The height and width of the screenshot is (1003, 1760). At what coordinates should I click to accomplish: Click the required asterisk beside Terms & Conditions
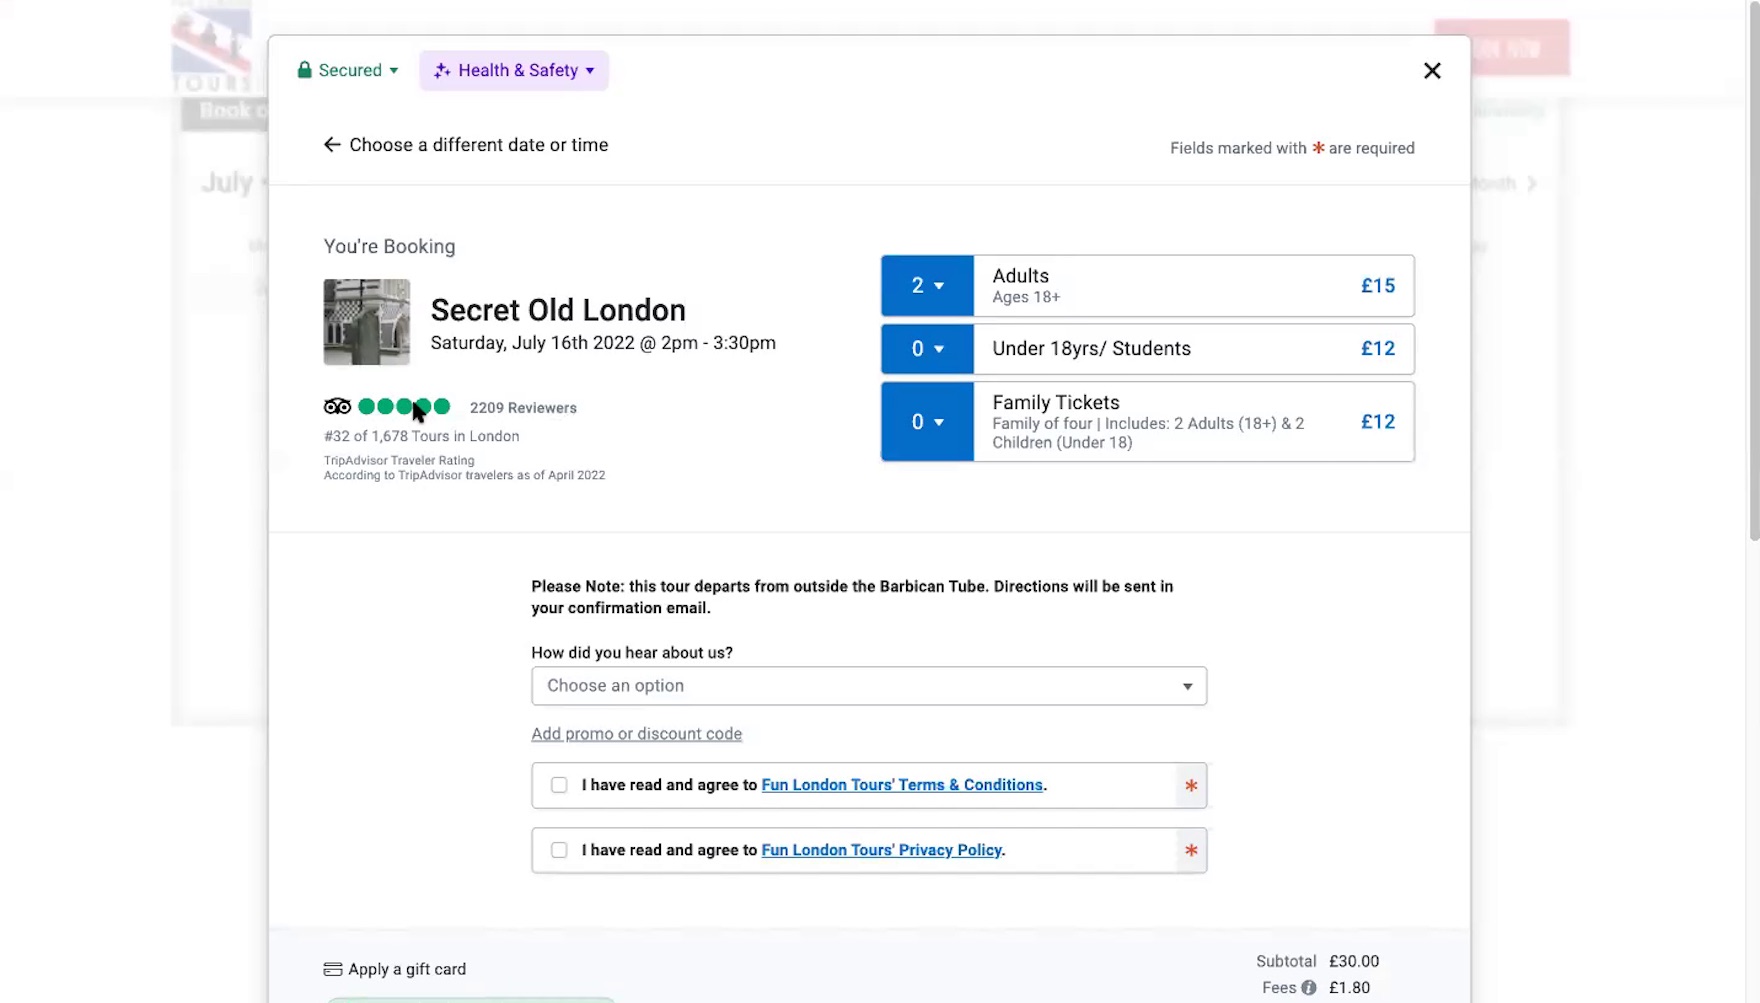point(1190,786)
